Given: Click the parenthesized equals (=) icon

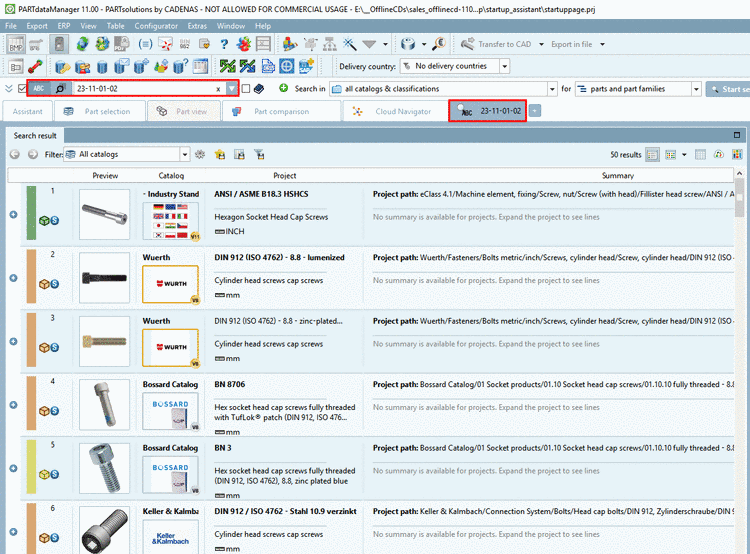Looking at the screenshot, I should click(145, 44).
